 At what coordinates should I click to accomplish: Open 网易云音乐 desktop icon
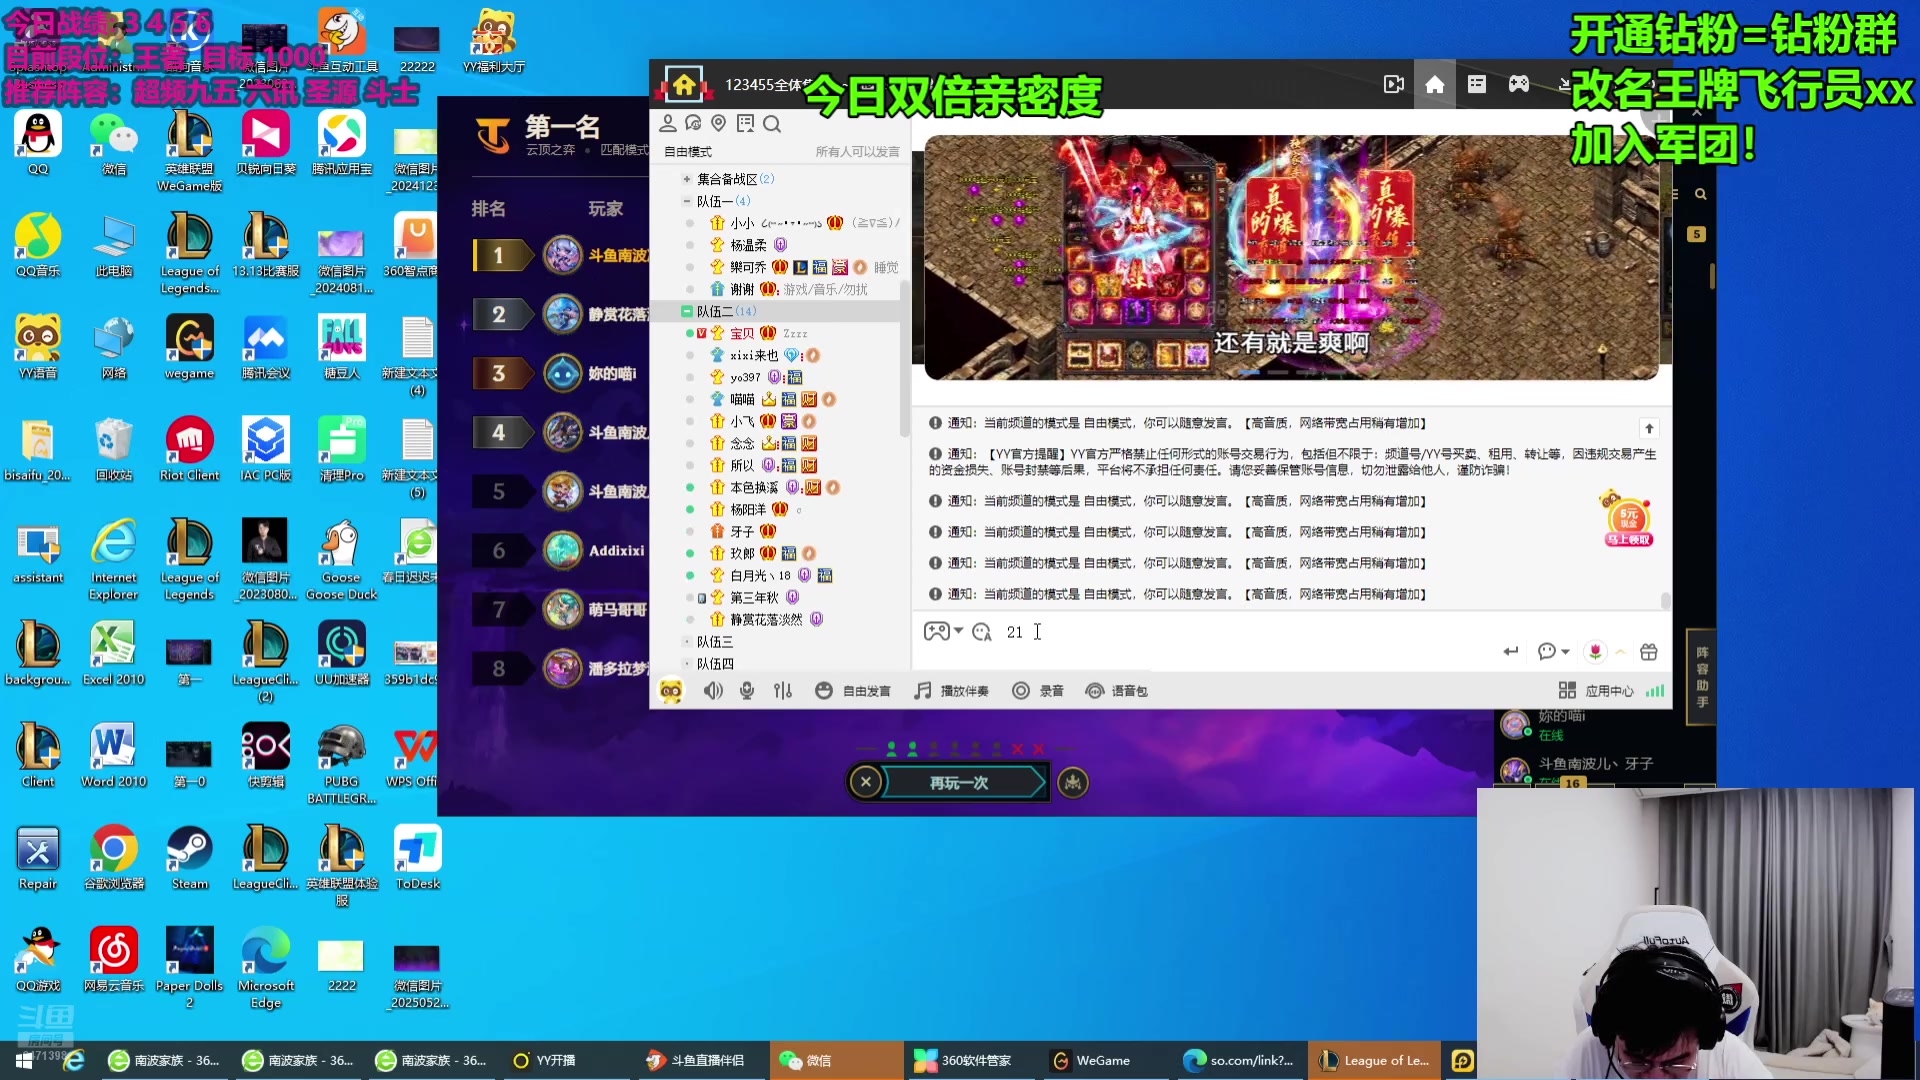coord(114,959)
